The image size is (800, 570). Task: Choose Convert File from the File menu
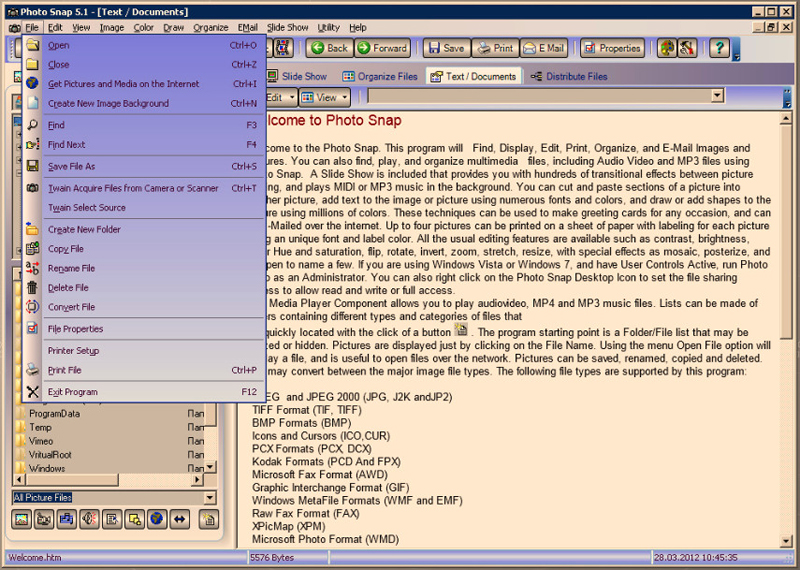pyautogui.click(x=72, y=307)
